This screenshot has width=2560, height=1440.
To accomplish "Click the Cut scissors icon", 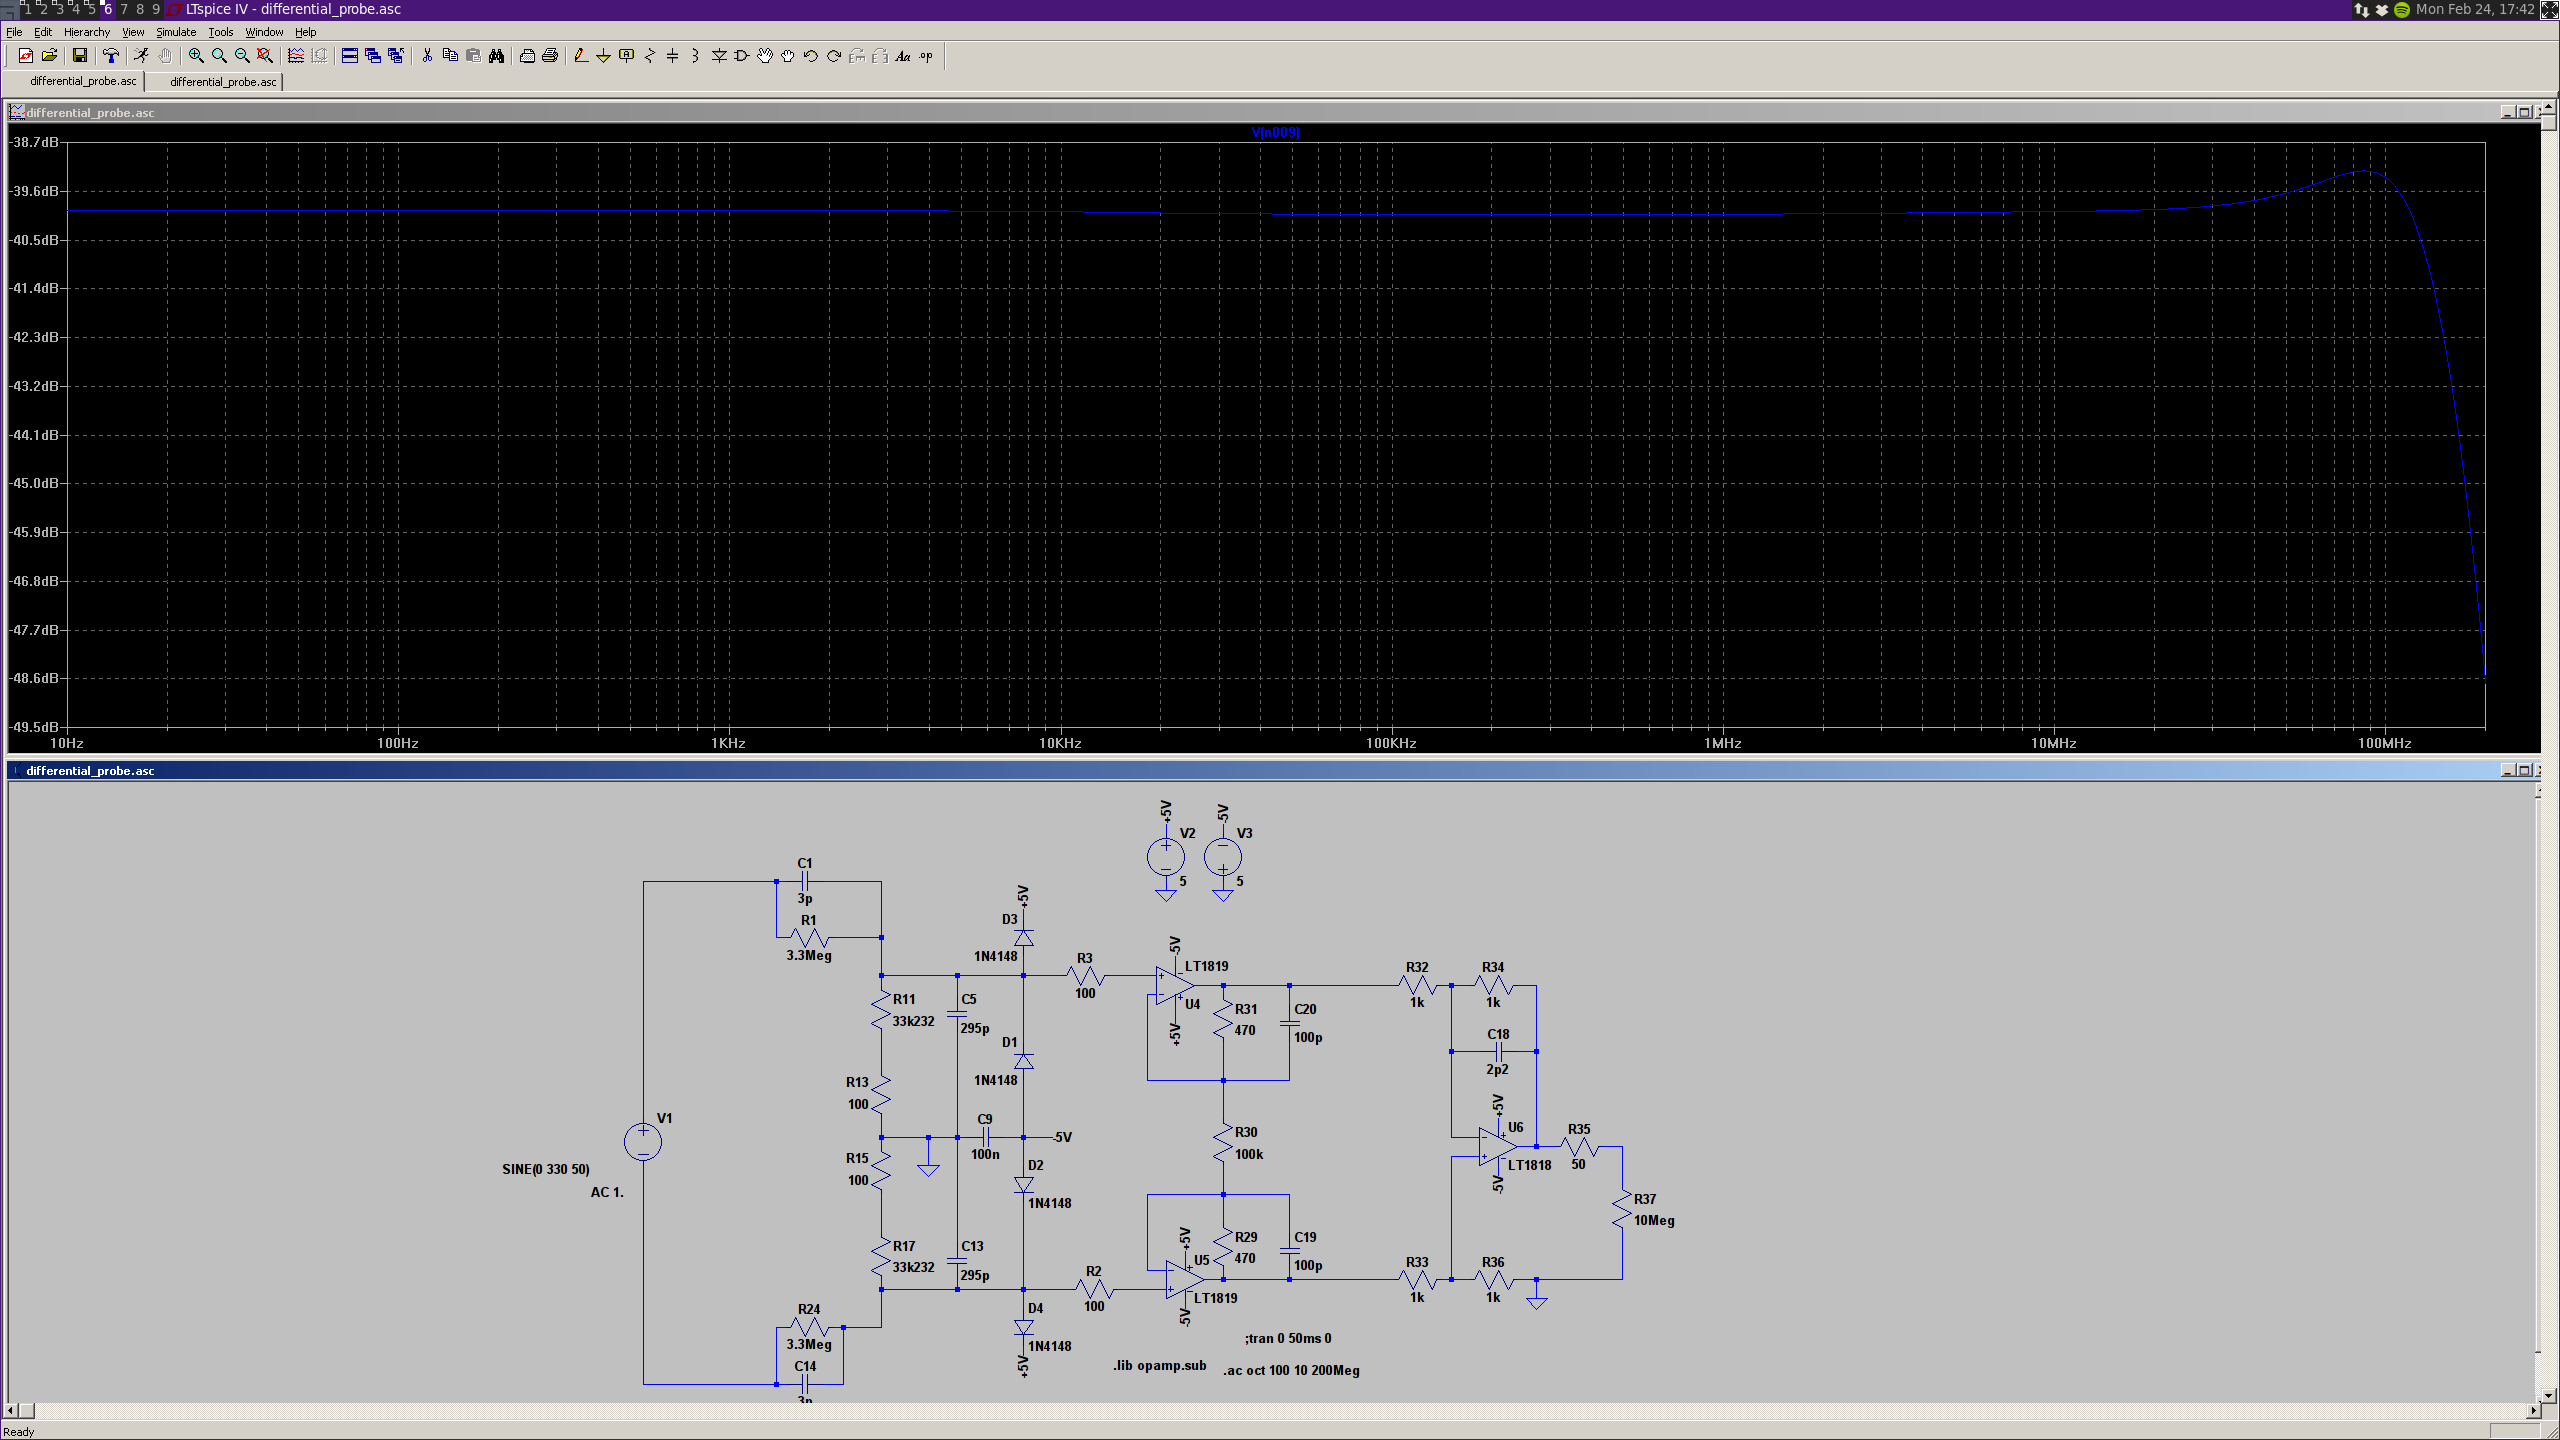I will (427, 56).
